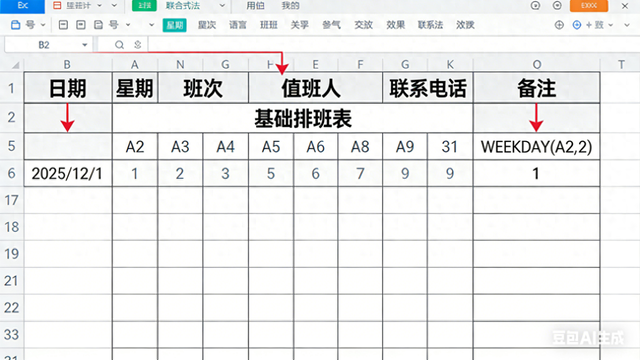Click the magnifier icon beside the formula bar
Image resolution: width=640 pixels, height=360 pixels.
point(119,45)
